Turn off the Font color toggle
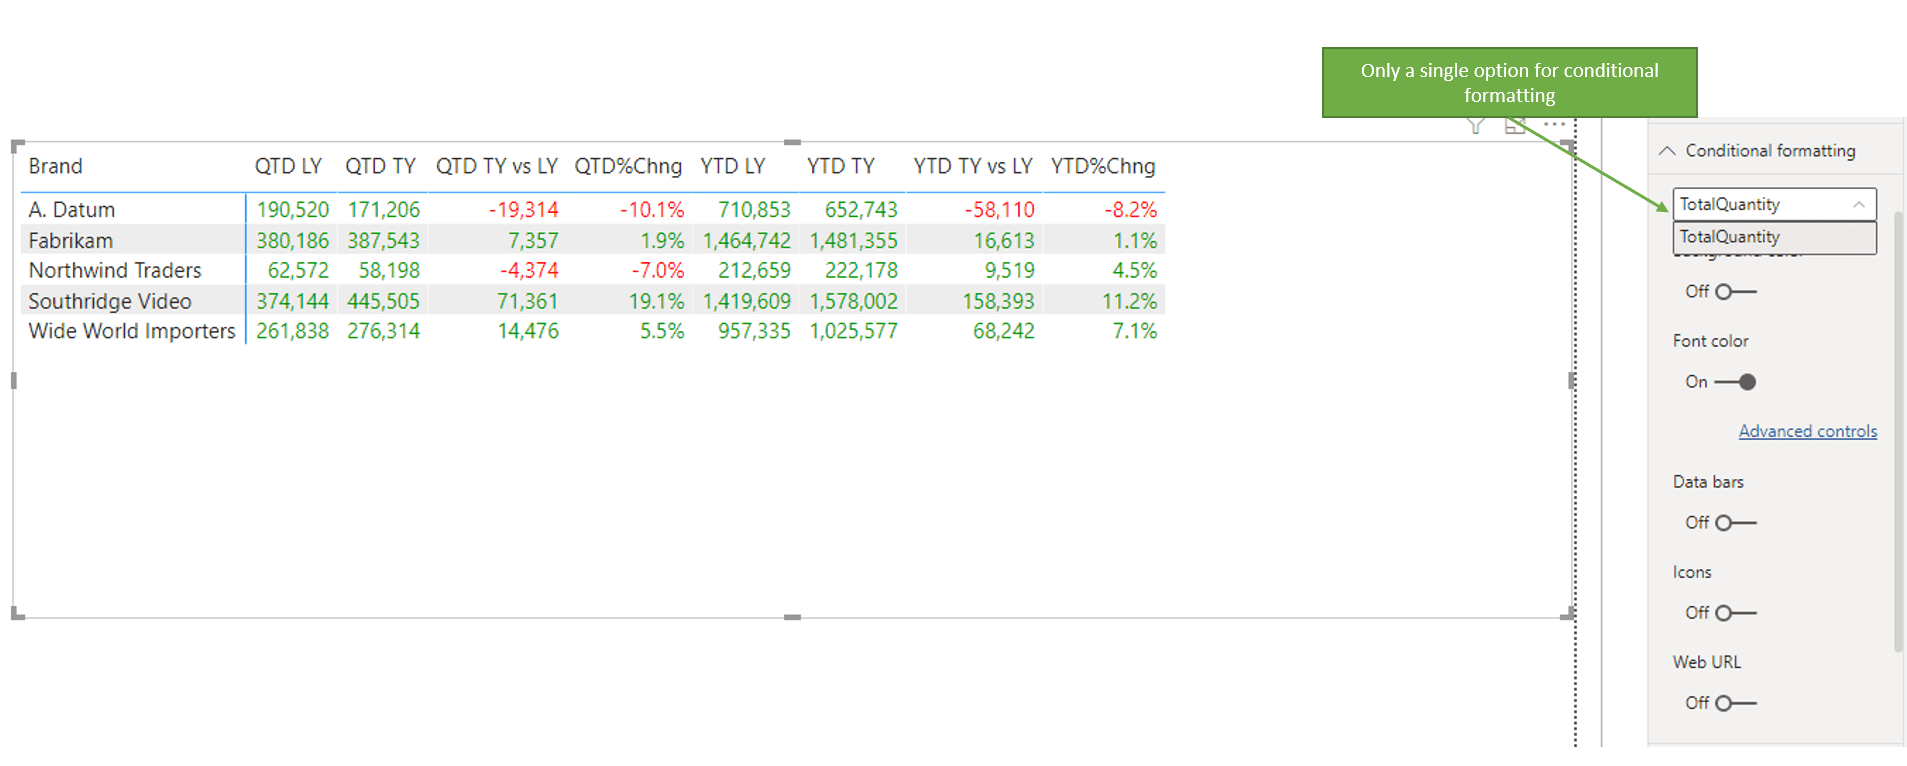Viewport: 1907px width, 766px height. (x=1735, y=382)
